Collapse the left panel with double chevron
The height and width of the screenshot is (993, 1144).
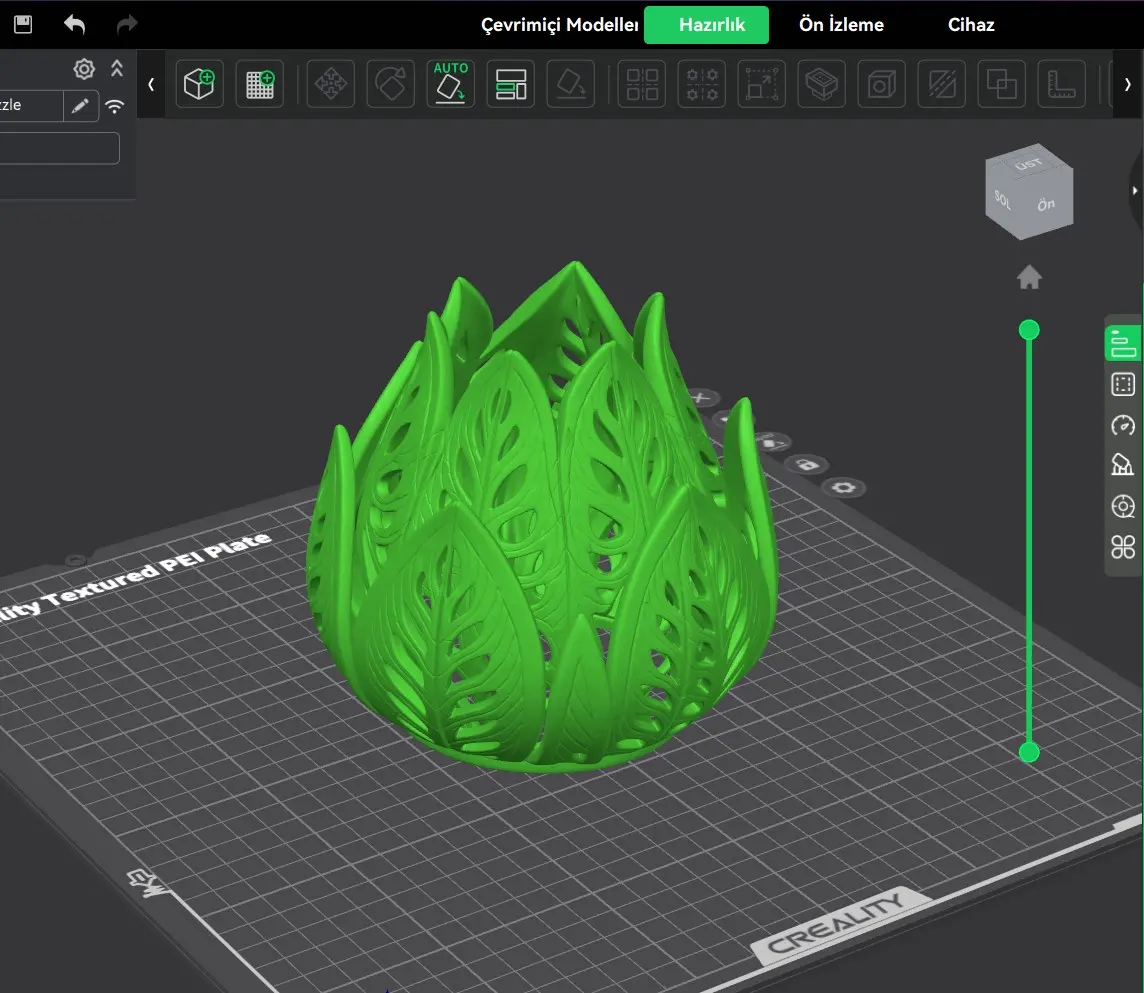point(117,69)
